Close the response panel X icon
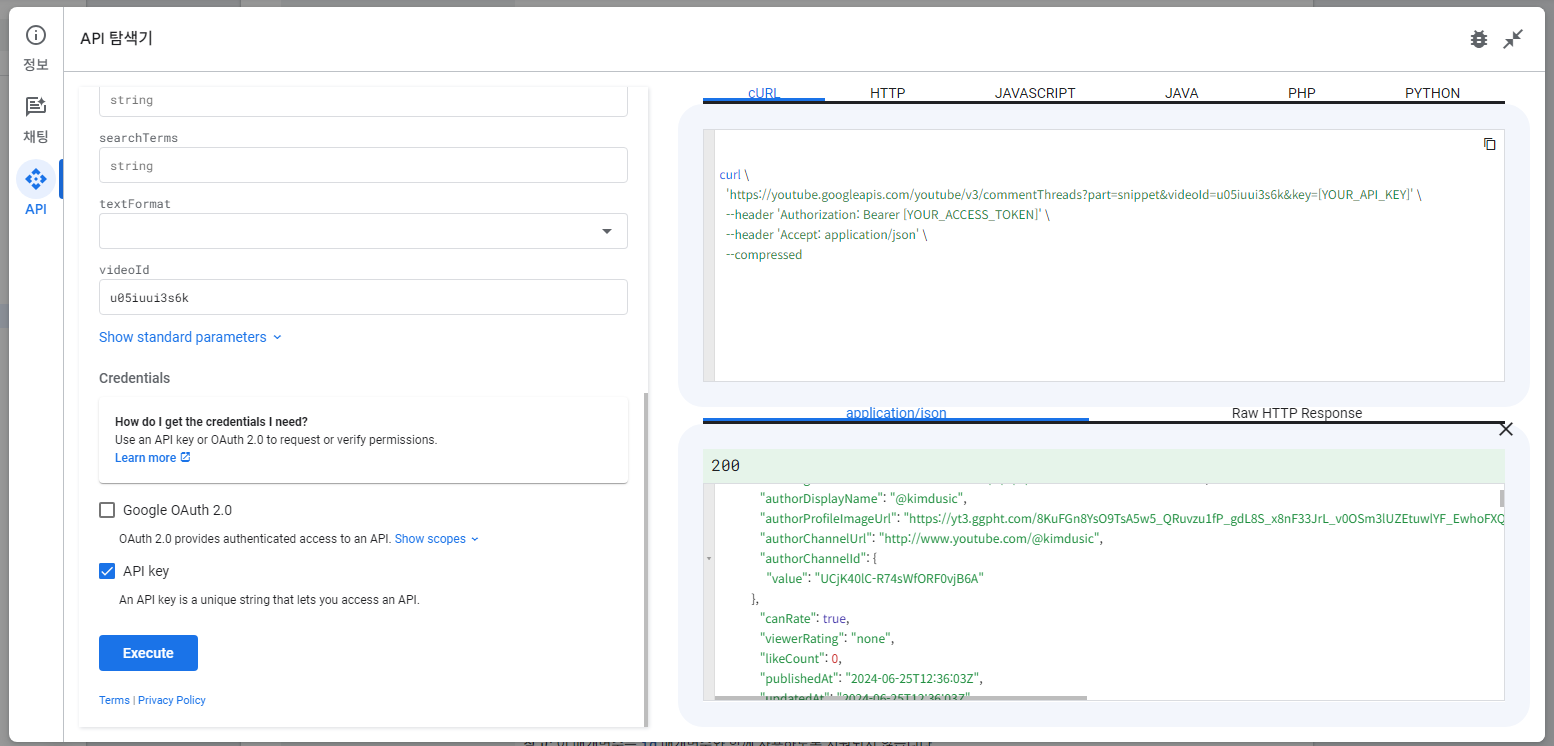Screen dimensions: 1554x746 [x=1506, y=430]
